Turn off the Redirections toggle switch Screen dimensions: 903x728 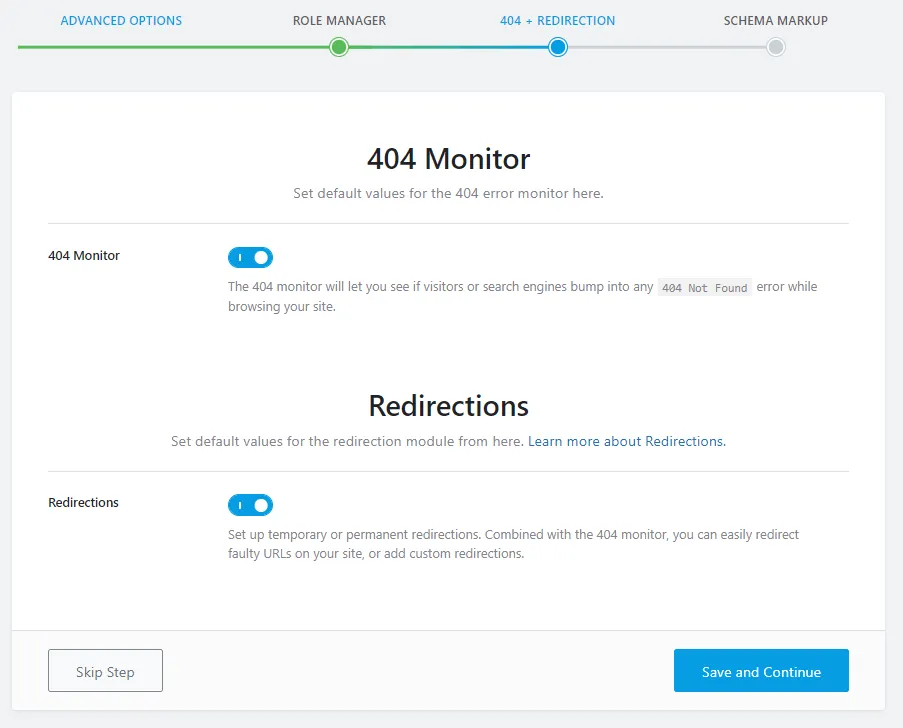[250, 505]
